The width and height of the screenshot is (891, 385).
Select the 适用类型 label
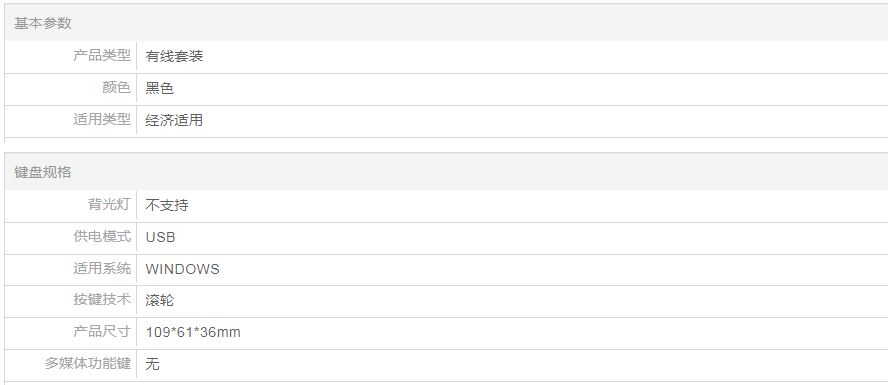102,120
